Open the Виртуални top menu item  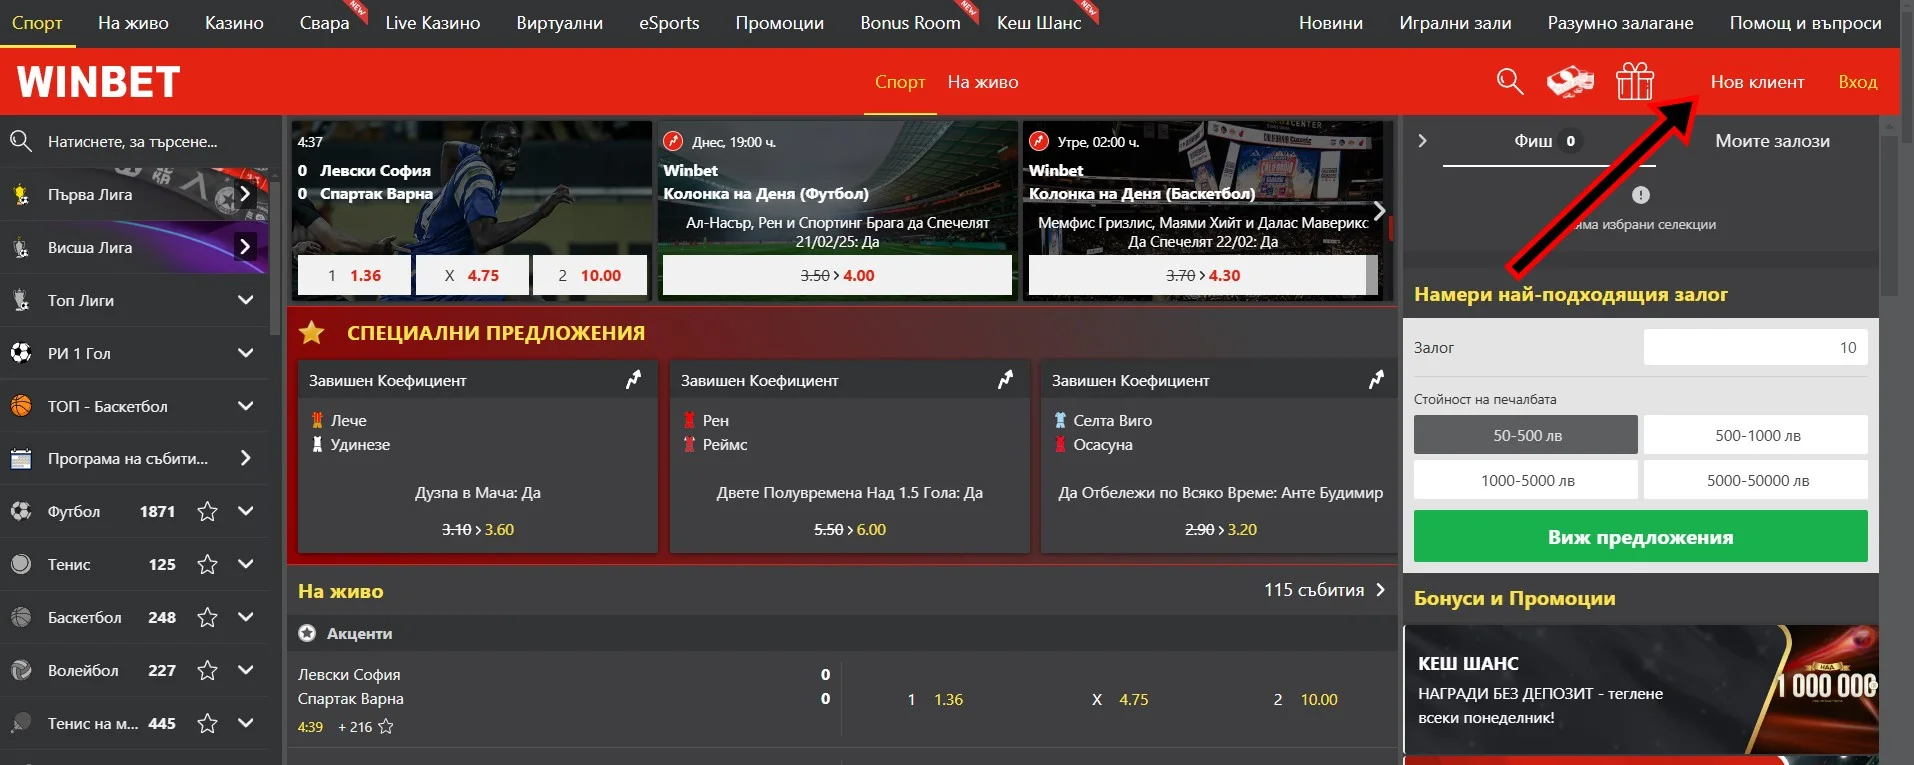pos(559,23)
